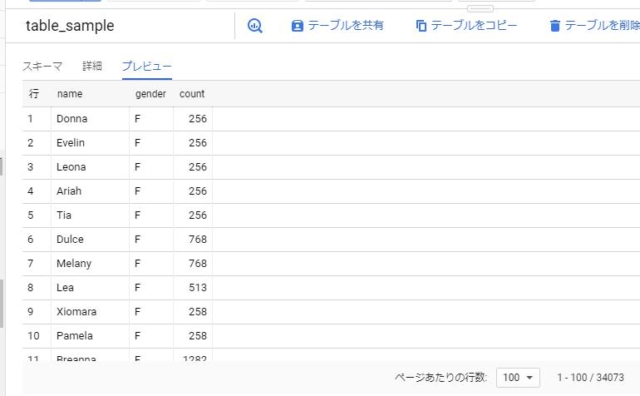Click the table_sample title text

[70, 26]
